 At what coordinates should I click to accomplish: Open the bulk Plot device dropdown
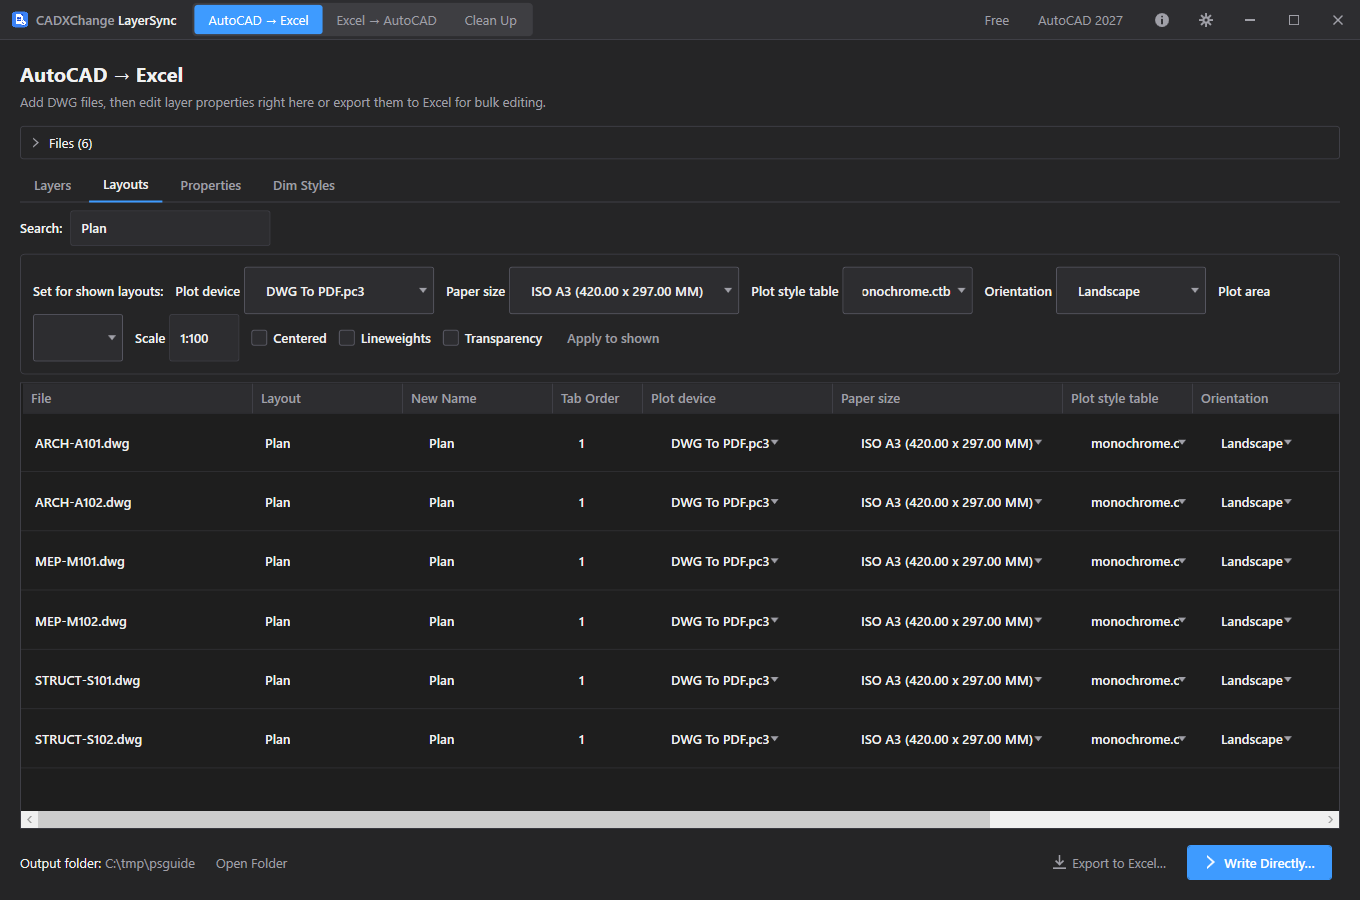339,291
